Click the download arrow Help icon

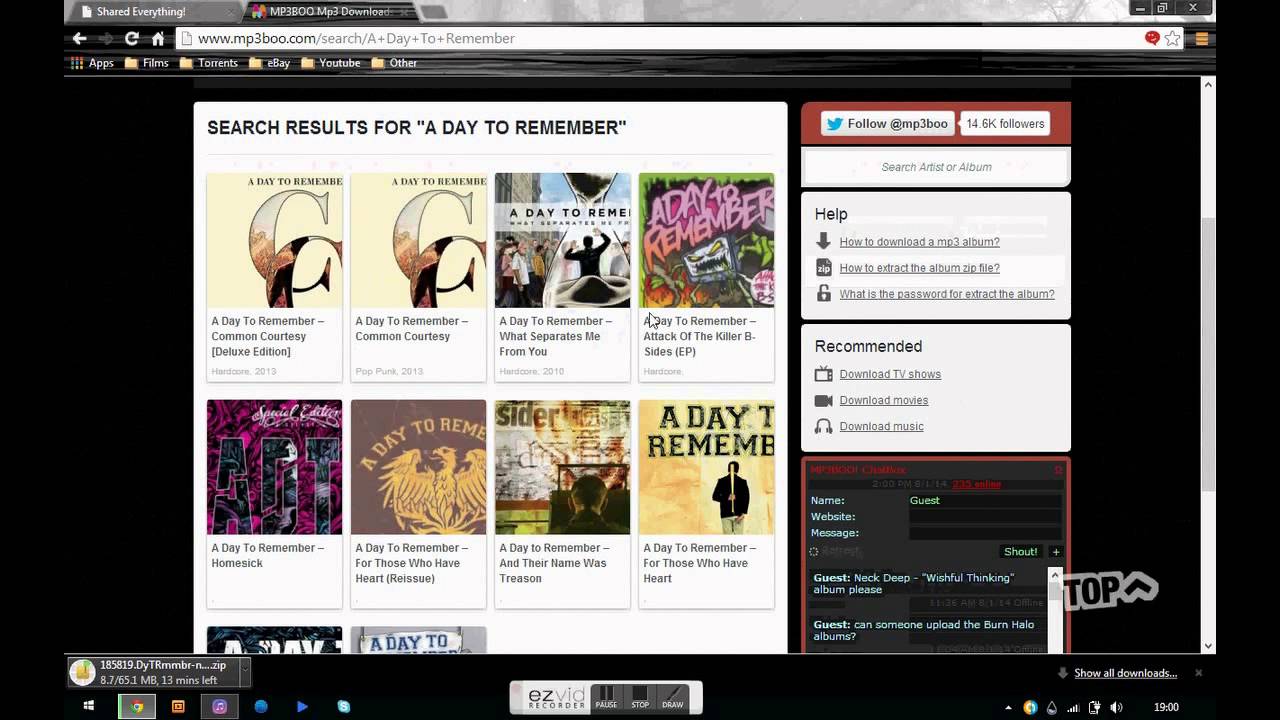click(x=823, y=241)
